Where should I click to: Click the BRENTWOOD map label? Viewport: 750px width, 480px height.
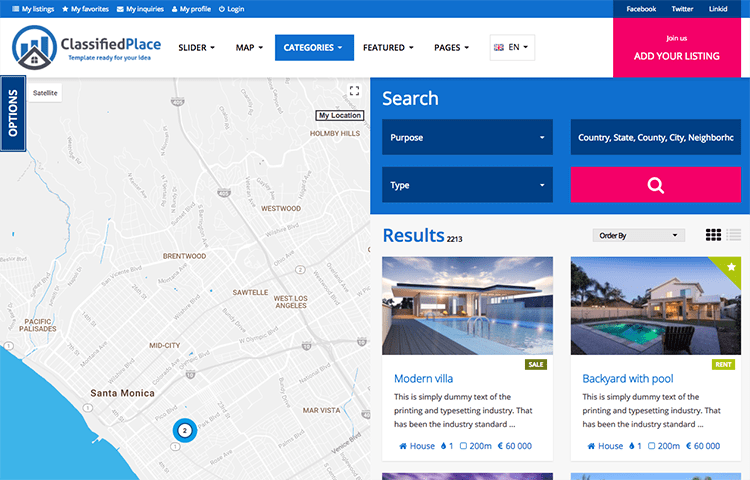pos(184,256)
